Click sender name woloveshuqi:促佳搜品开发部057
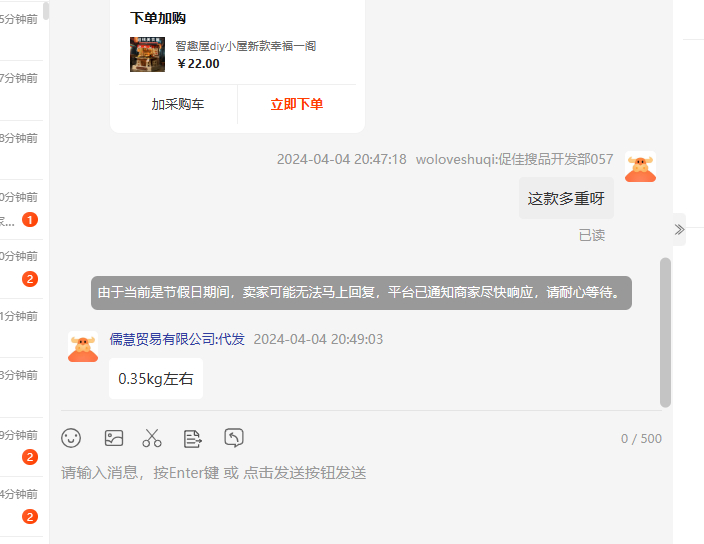The height and width of the screenshot is (544, 704). click(515, 159)
